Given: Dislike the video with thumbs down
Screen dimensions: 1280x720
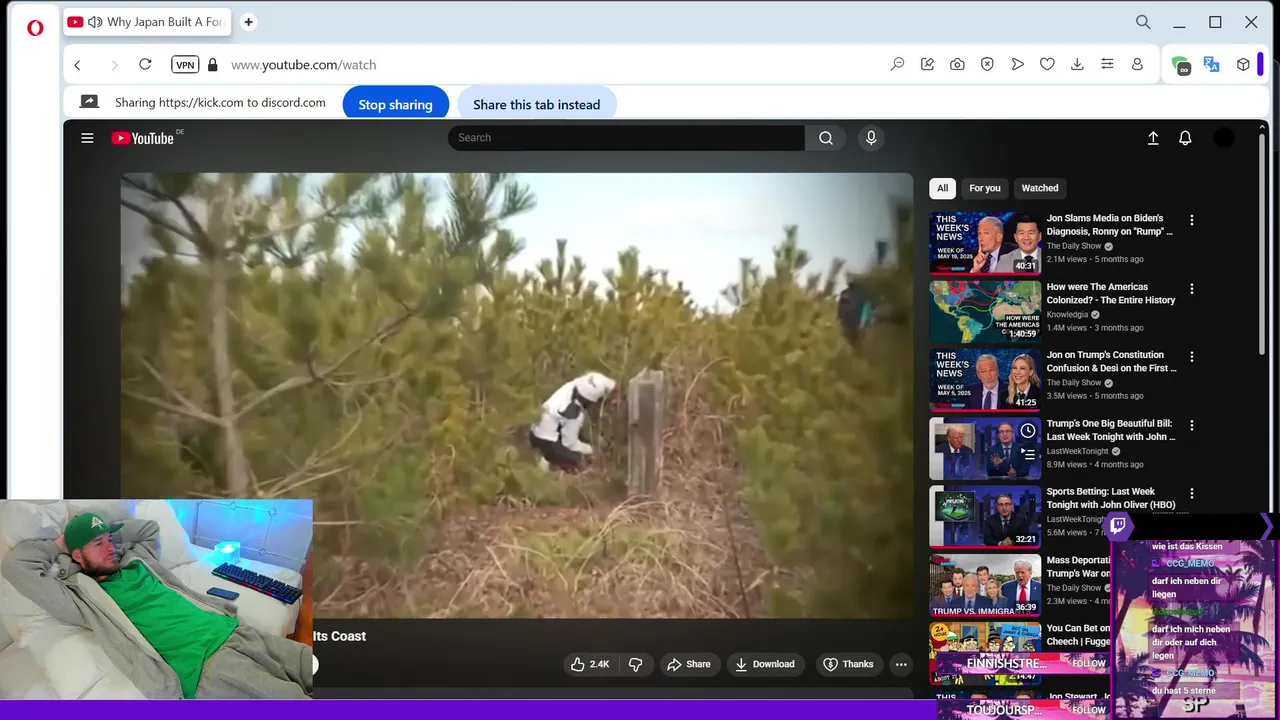Looking at the screenshot, I should coord(635,664).
